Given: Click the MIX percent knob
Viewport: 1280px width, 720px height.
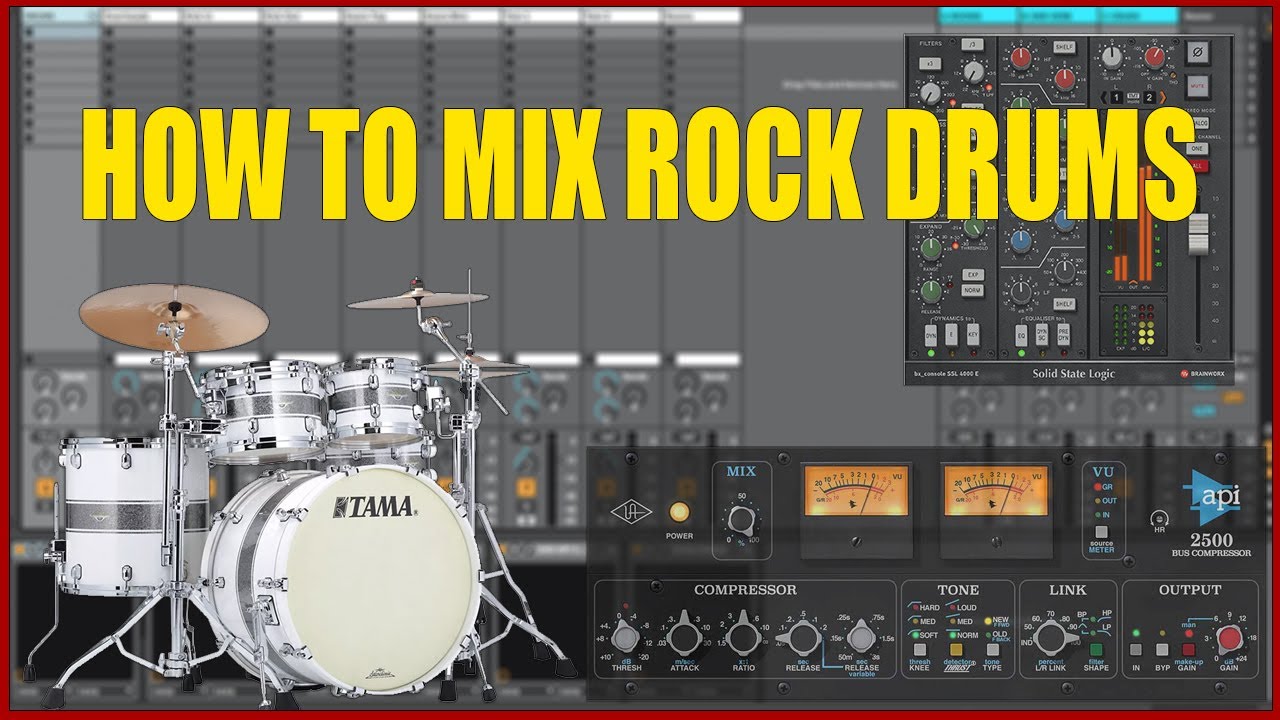Looking at the screenshot, I should click(742, 520).
